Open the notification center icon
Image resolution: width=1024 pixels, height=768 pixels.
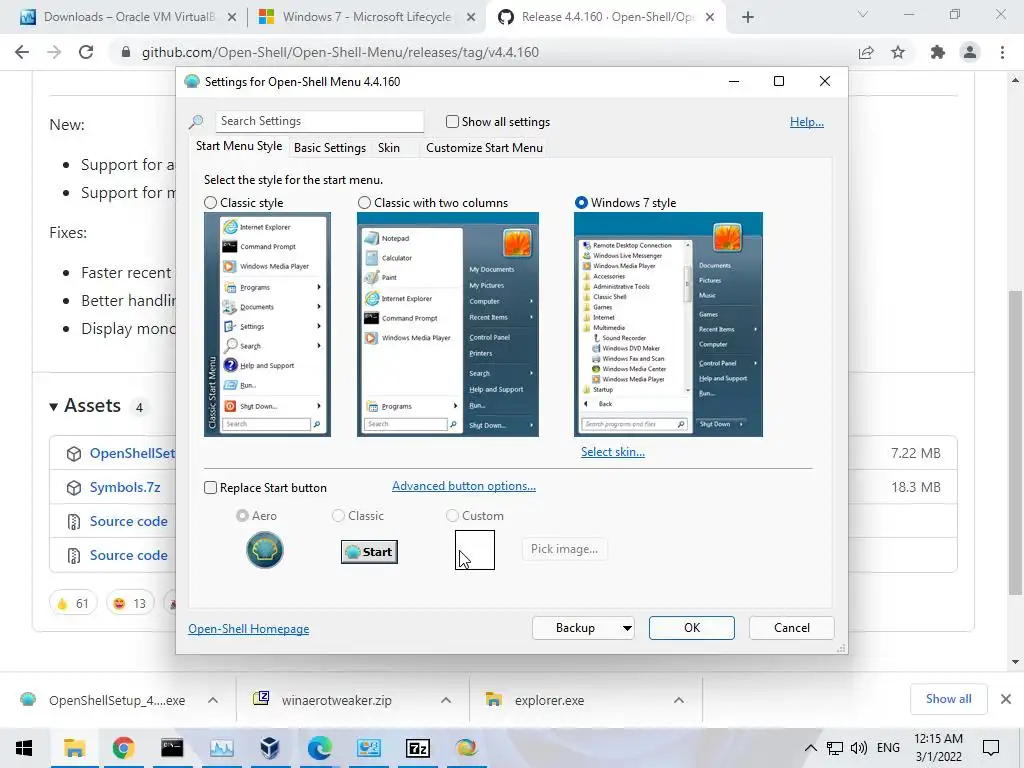point(991,748)
